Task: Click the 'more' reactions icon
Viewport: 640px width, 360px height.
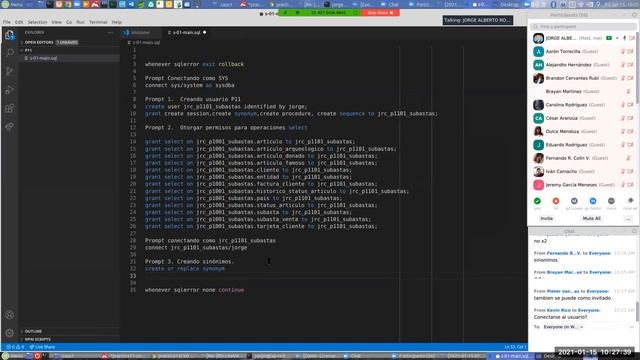Action: tap(611, 201)
